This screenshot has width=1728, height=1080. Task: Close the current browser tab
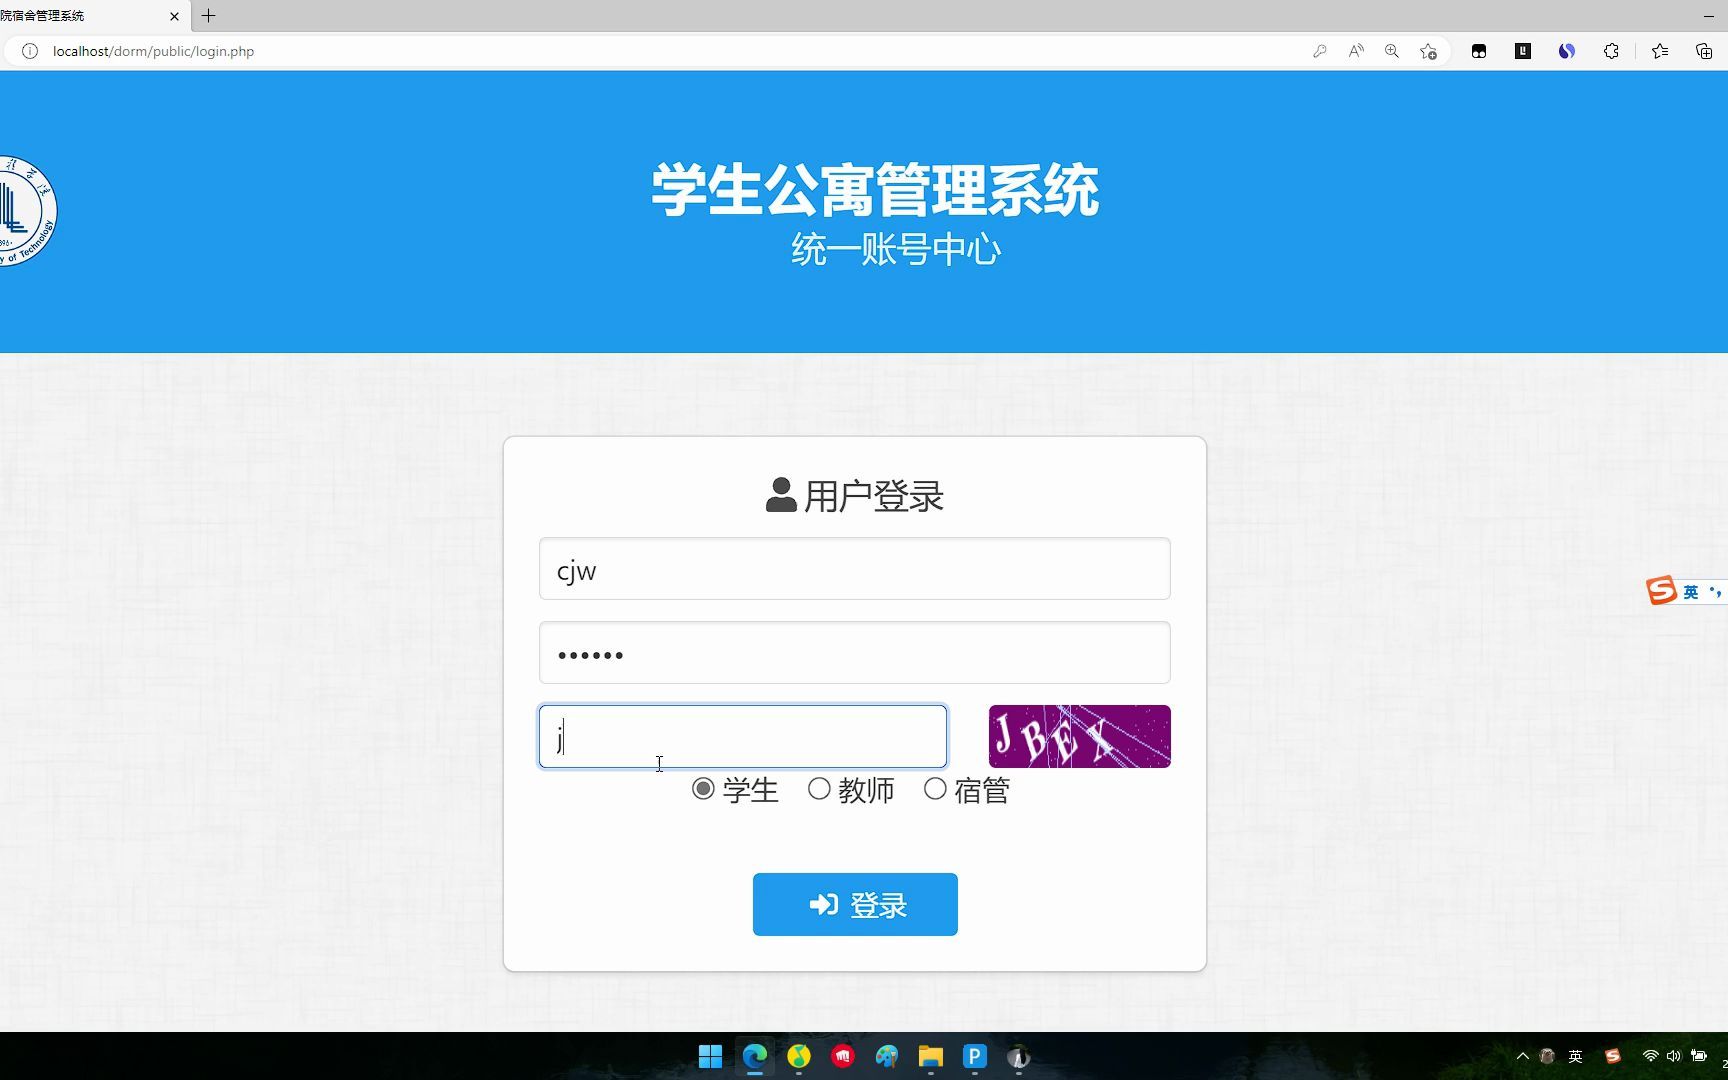coord(174,16)
